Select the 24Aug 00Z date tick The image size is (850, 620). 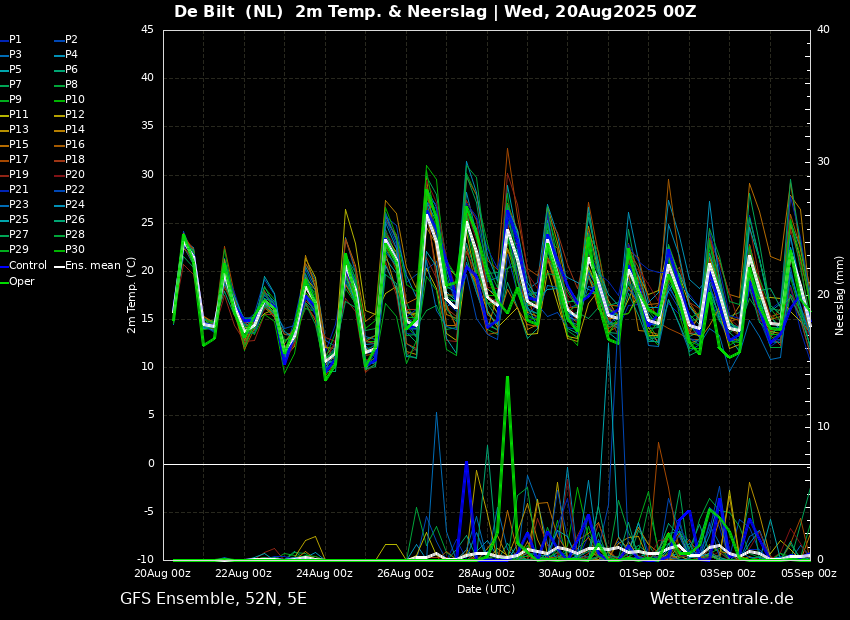coord(324,573)
